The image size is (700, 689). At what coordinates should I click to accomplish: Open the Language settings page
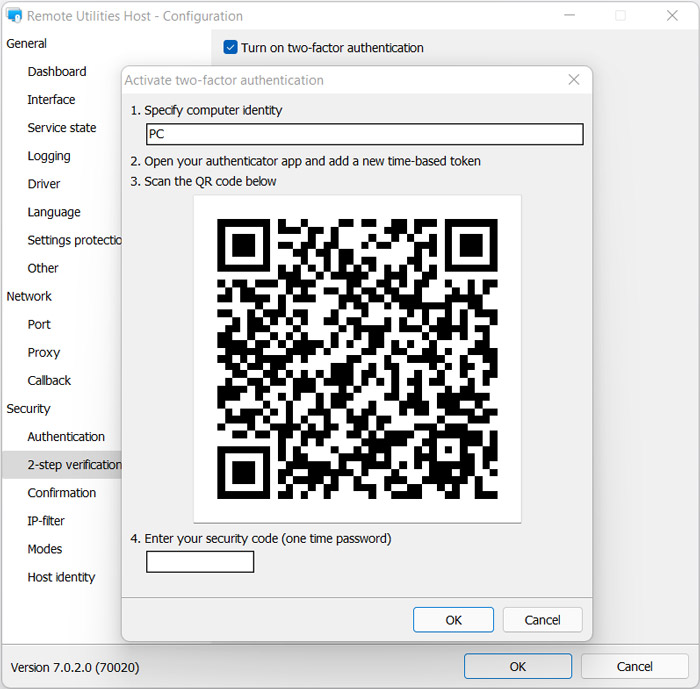(x=54, y=212)
